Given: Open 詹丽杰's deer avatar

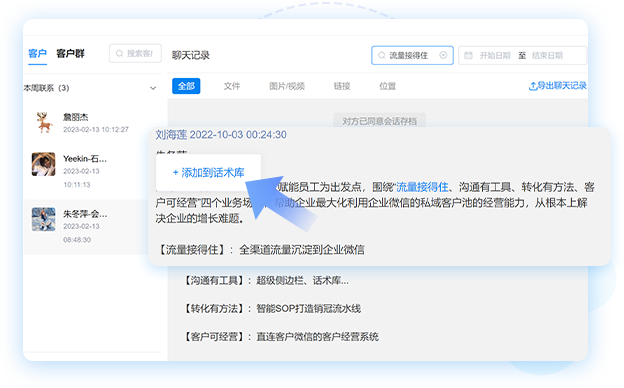Looking at the screenshot, I should coord(44,122).
